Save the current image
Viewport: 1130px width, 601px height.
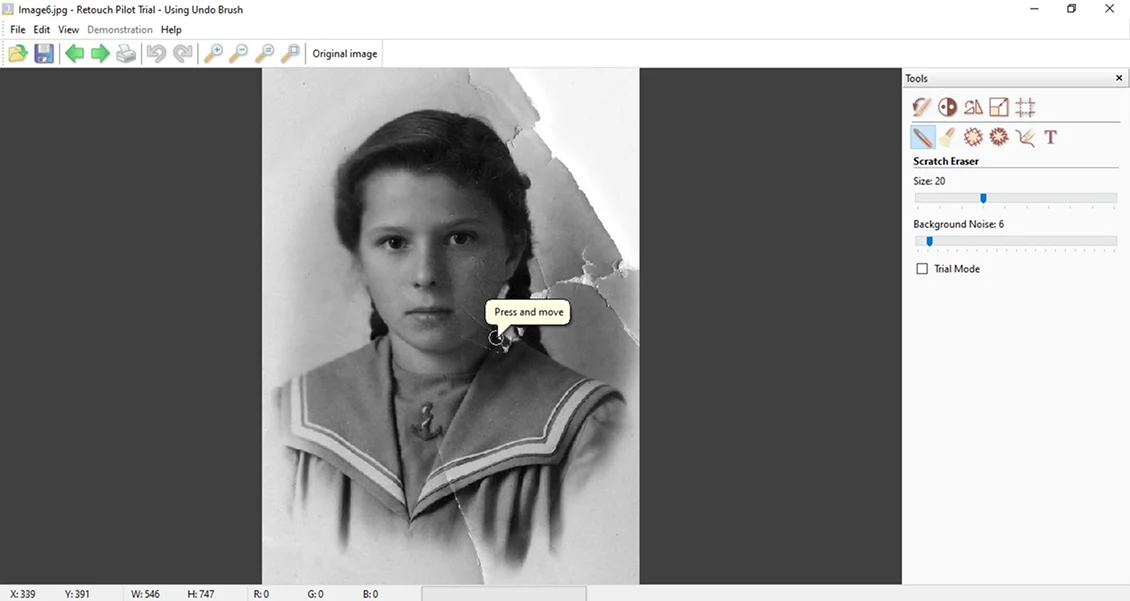coord(44,53)
